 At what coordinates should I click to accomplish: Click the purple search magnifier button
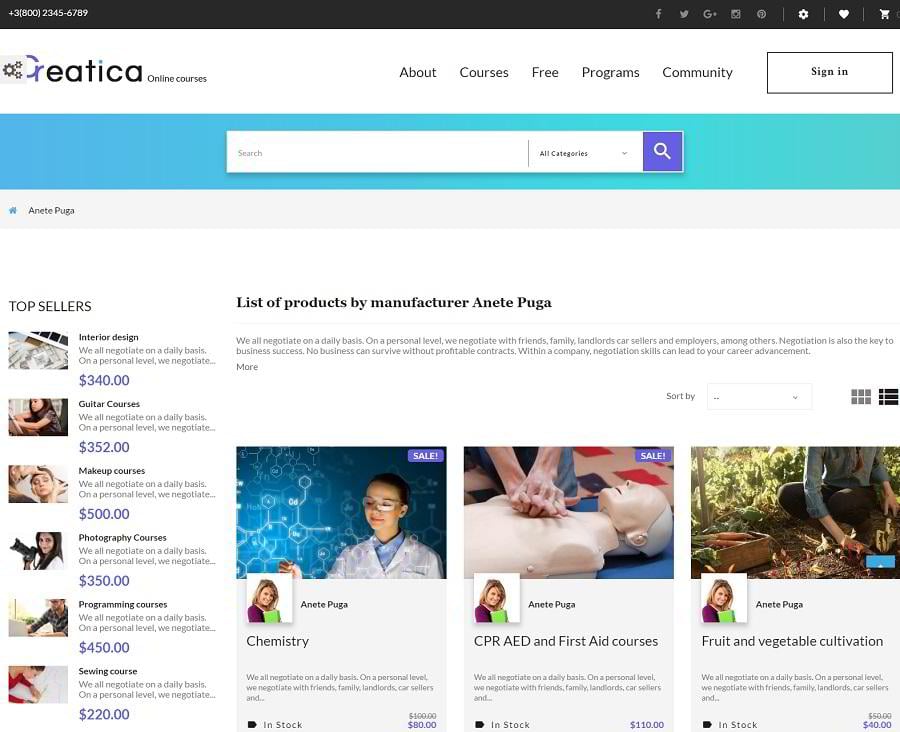pos(662,152)
